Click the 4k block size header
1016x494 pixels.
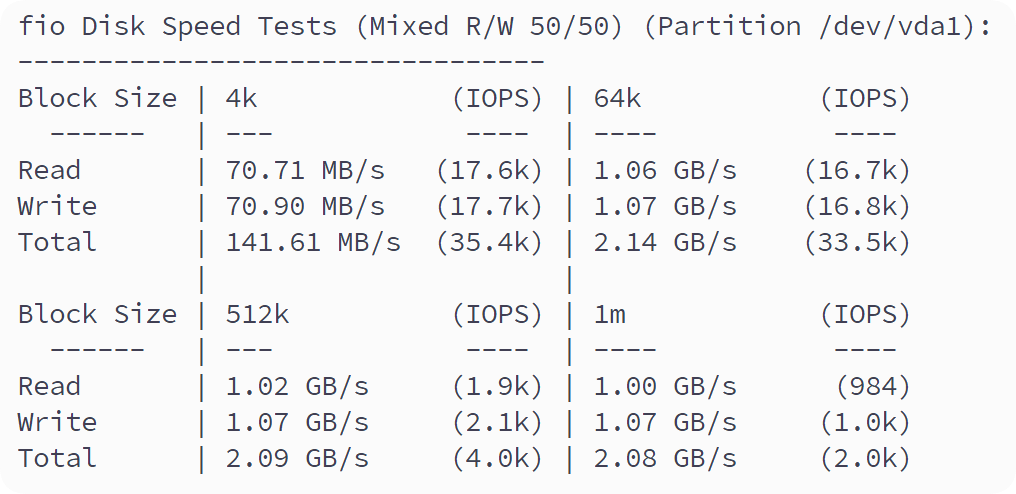click(x=242, y=98)
